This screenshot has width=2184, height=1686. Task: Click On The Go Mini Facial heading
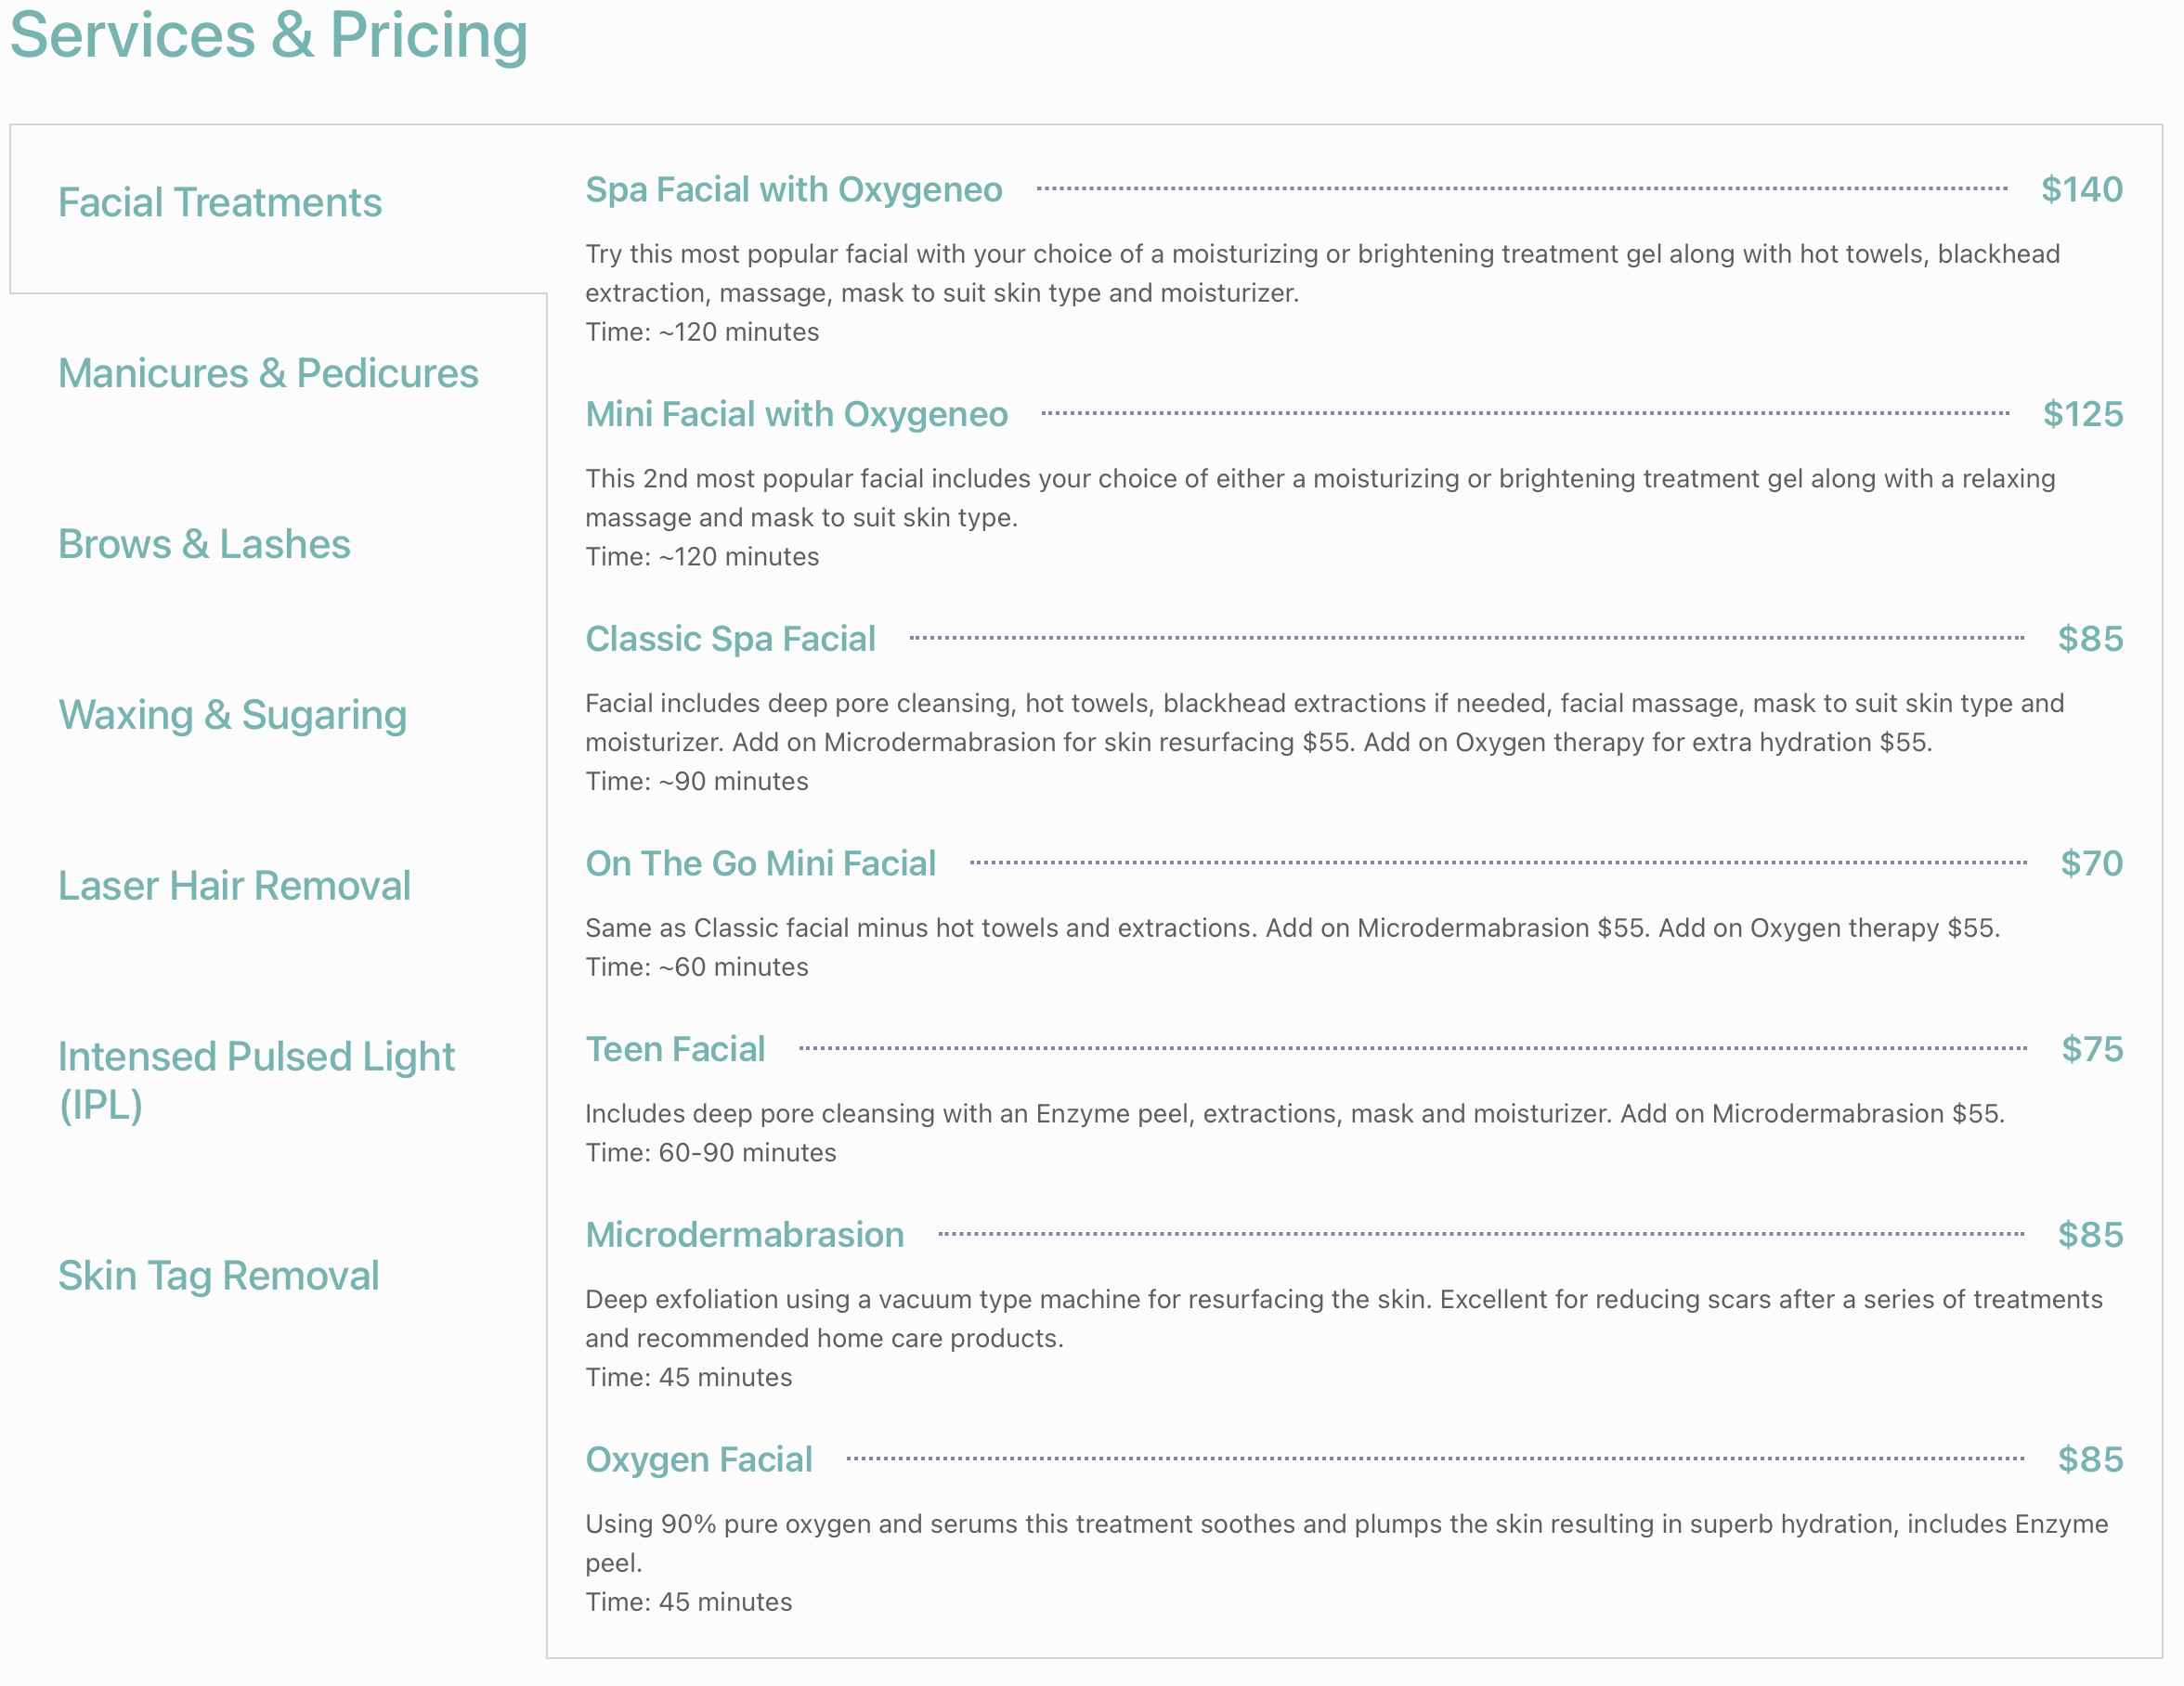click(760, 864)
